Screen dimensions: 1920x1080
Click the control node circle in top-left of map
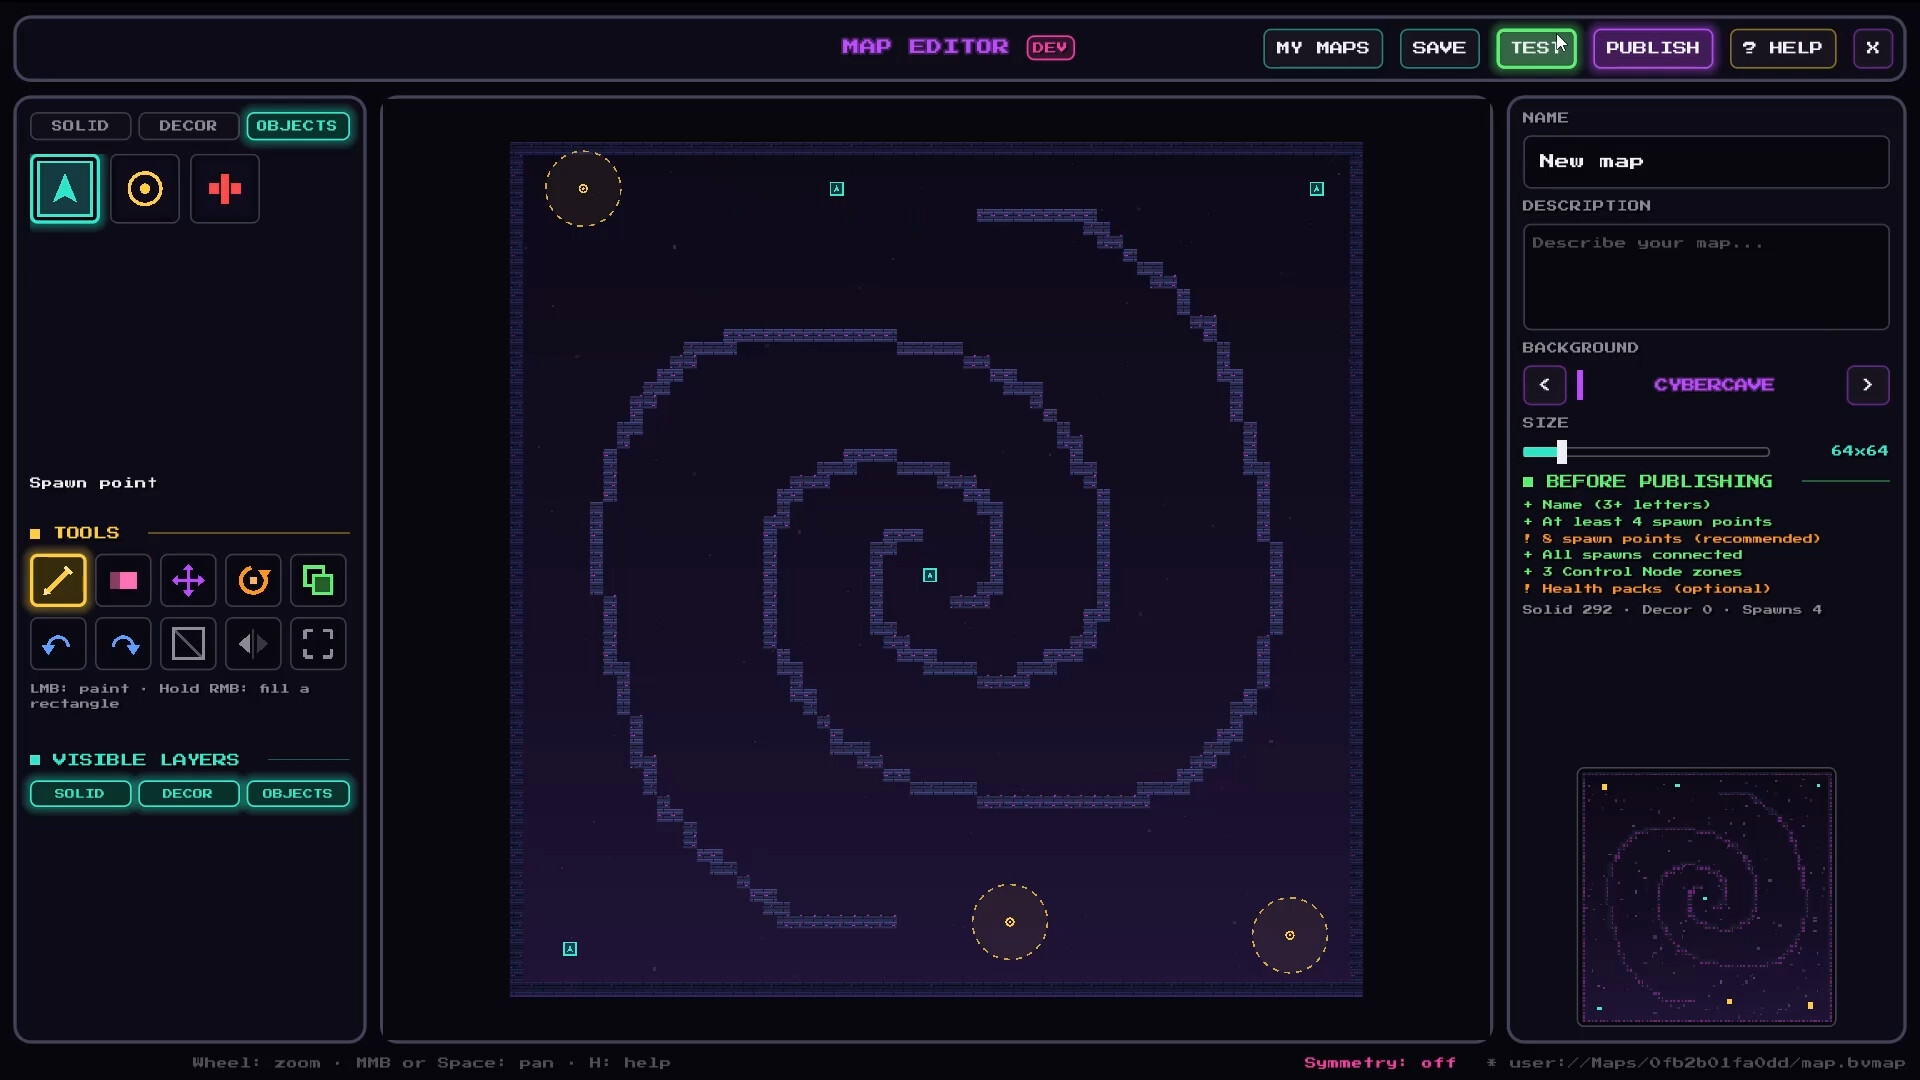point(583,189)
